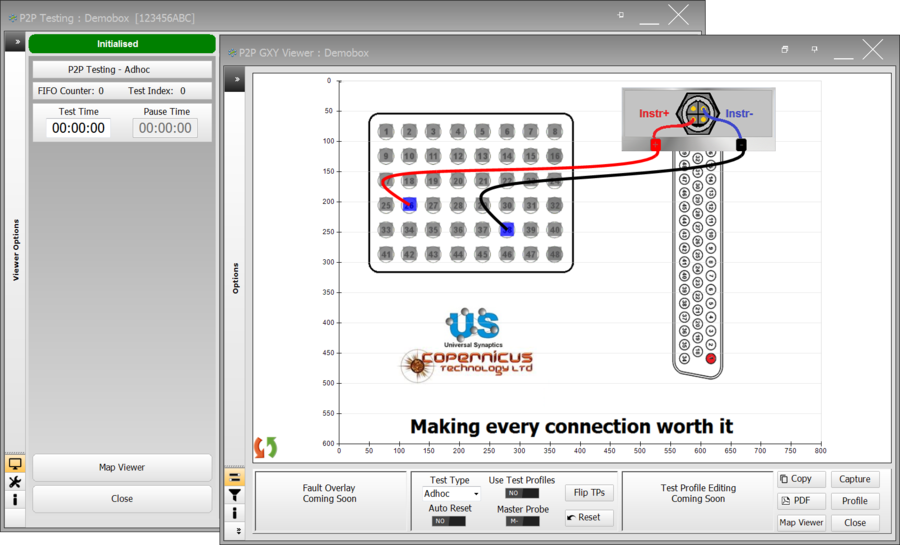Click the monitor icon in the left sidebar
Image resolution: width=900 pixels, height=545 pixels.
point(15,463)
